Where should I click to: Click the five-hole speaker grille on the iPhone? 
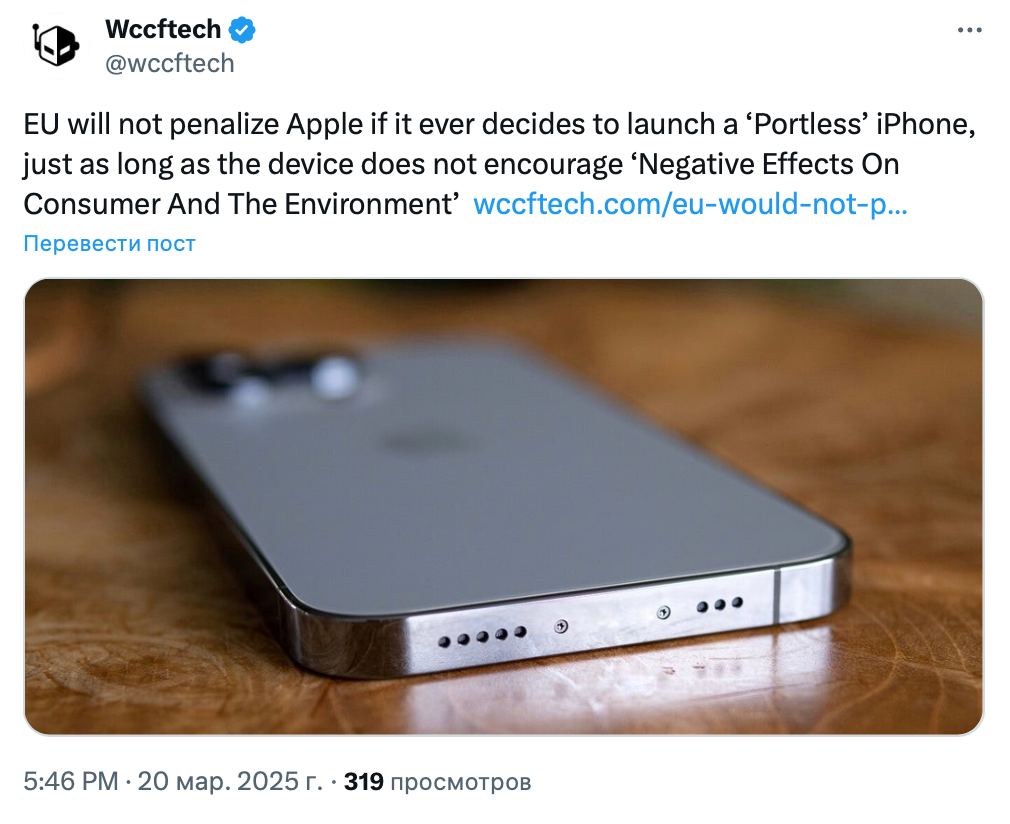point(481,637)
